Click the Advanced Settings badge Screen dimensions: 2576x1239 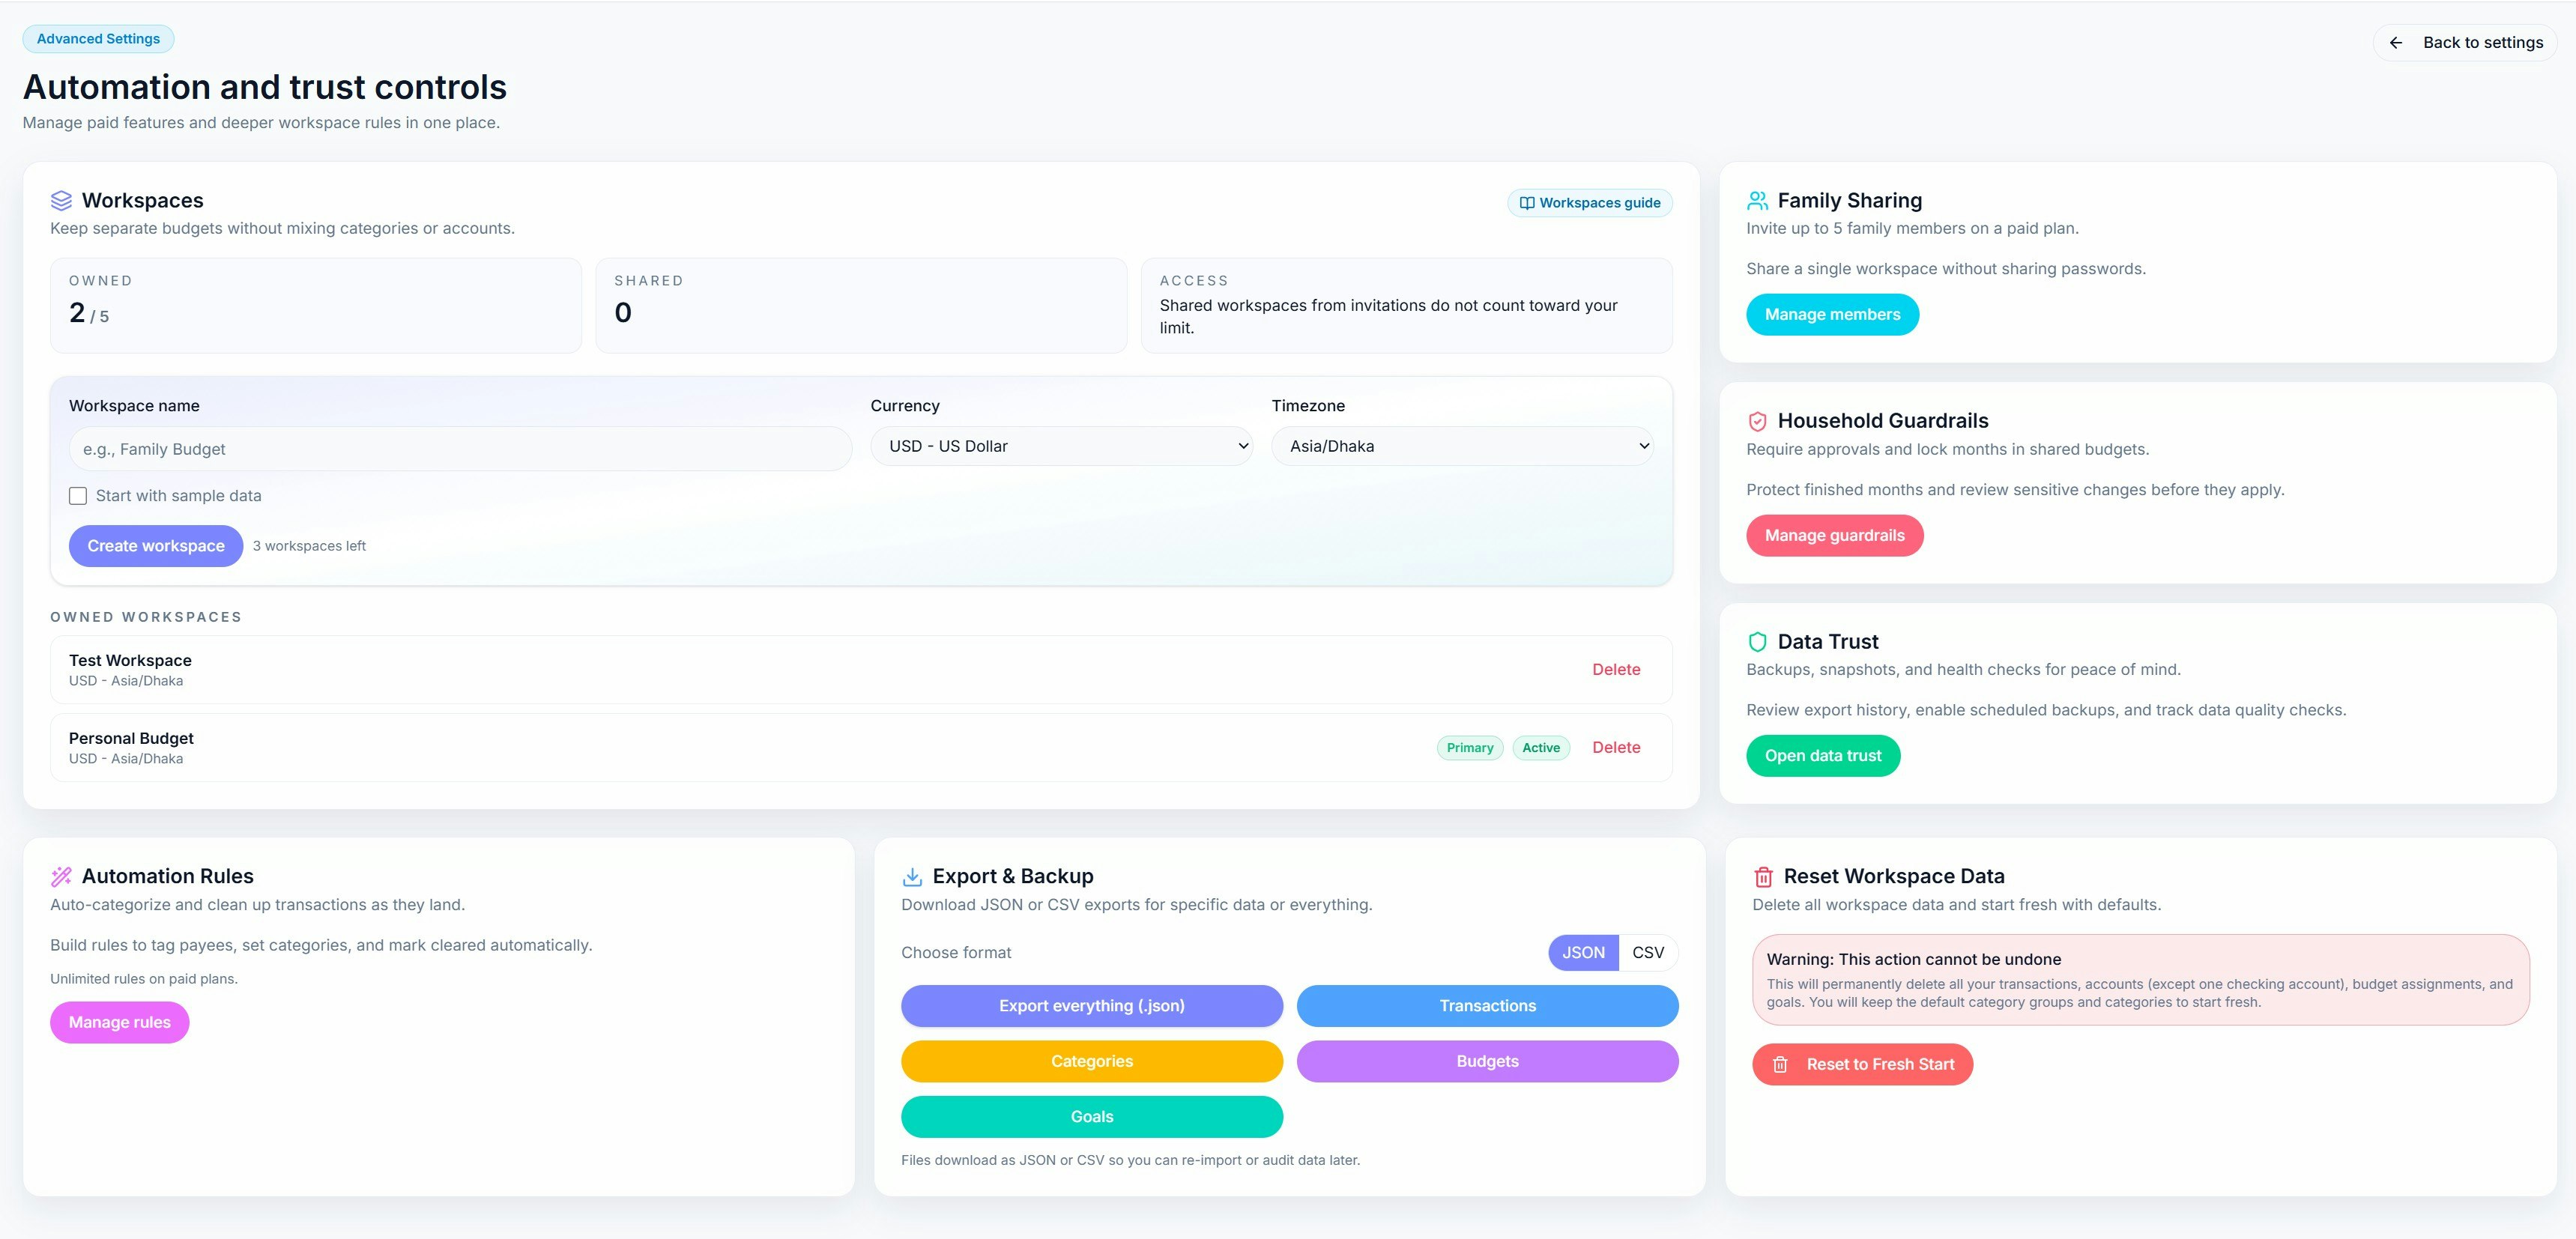(98, 38)
